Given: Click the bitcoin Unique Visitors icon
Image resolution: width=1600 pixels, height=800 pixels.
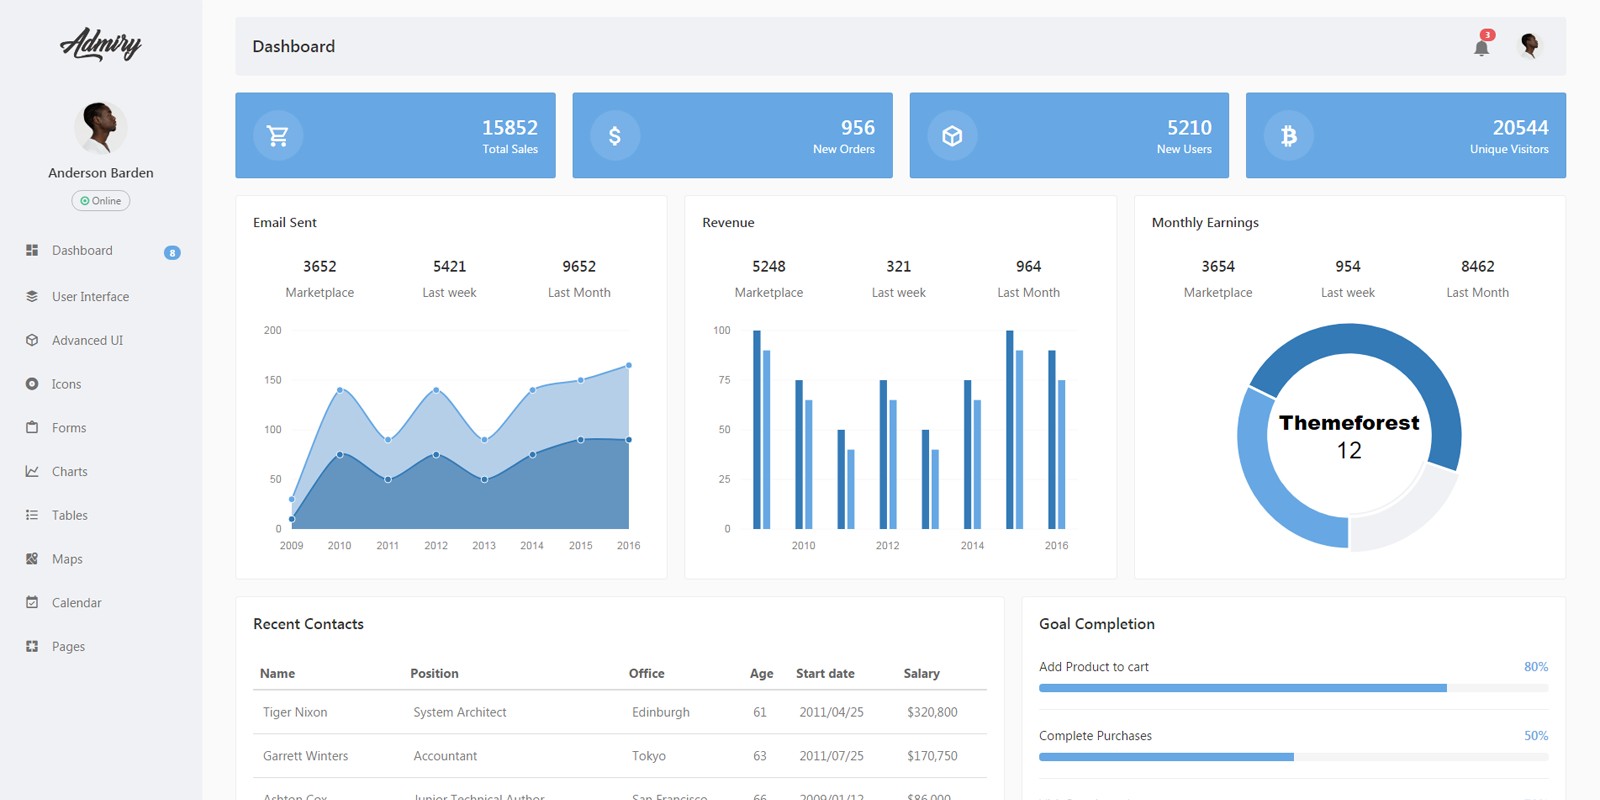Looking at the screenshot, I should point(1289,135).
